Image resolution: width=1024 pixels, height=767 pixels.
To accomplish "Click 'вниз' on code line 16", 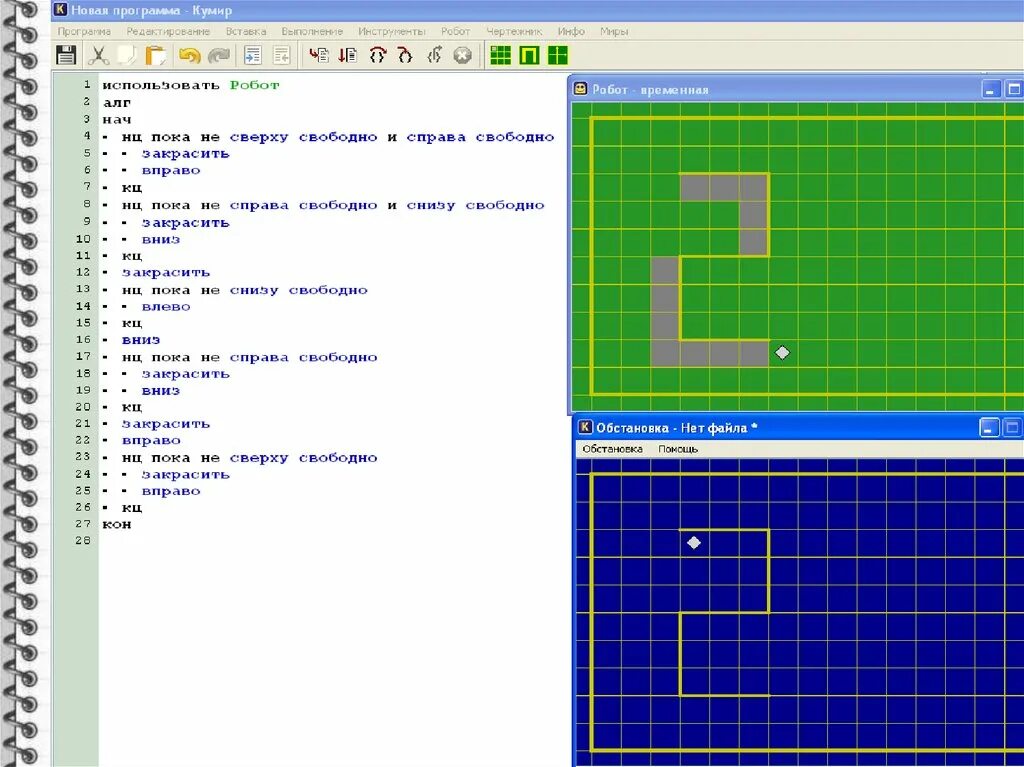I will tap(141, 340).
